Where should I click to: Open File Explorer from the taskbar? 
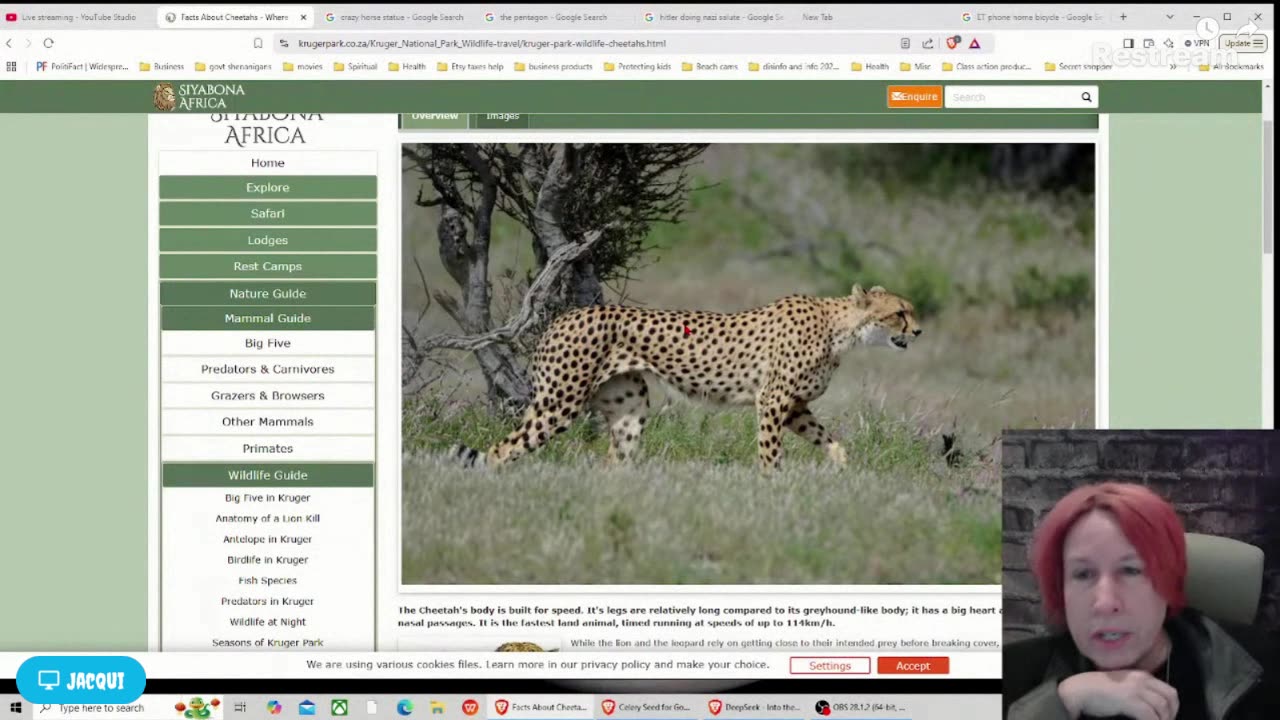click(437, 708)
